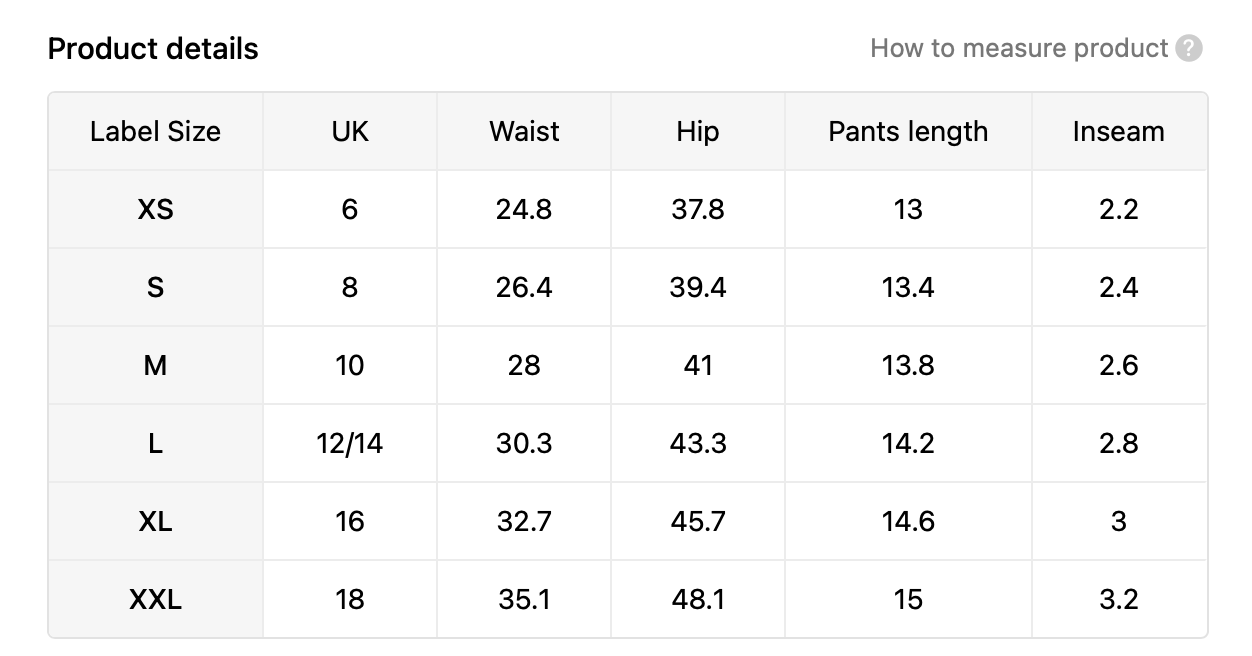Select the Label Size column header
Viewport: 1252px width, 656px height.
coord(155,131)
